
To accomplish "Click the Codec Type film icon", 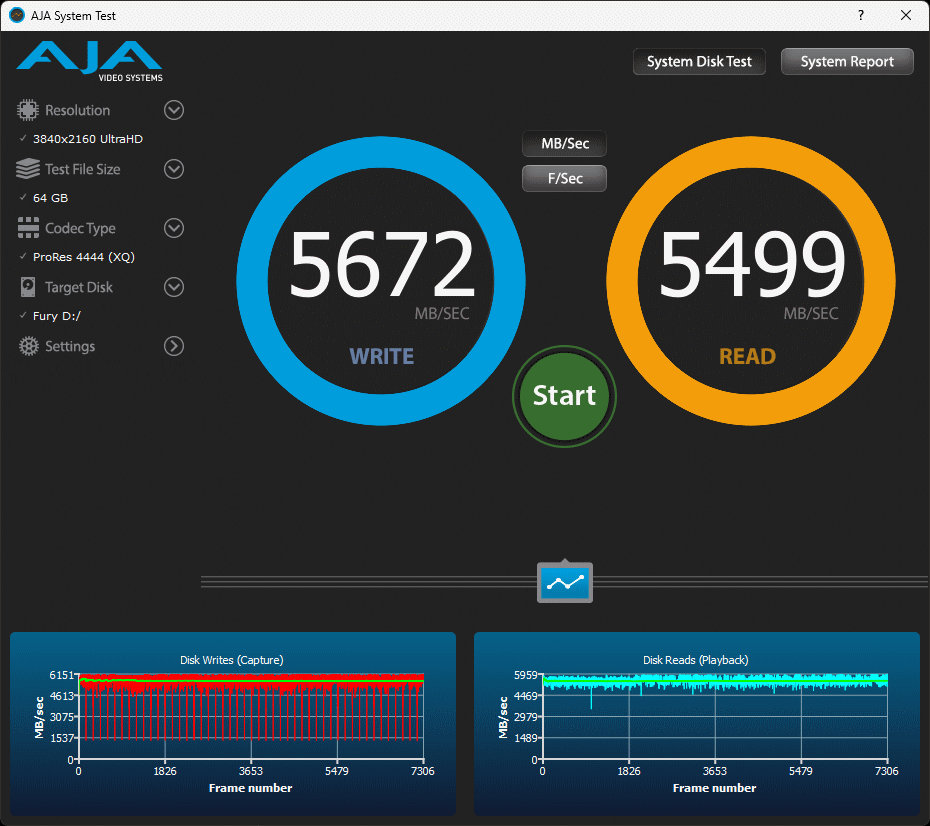I will pos(28,228).
